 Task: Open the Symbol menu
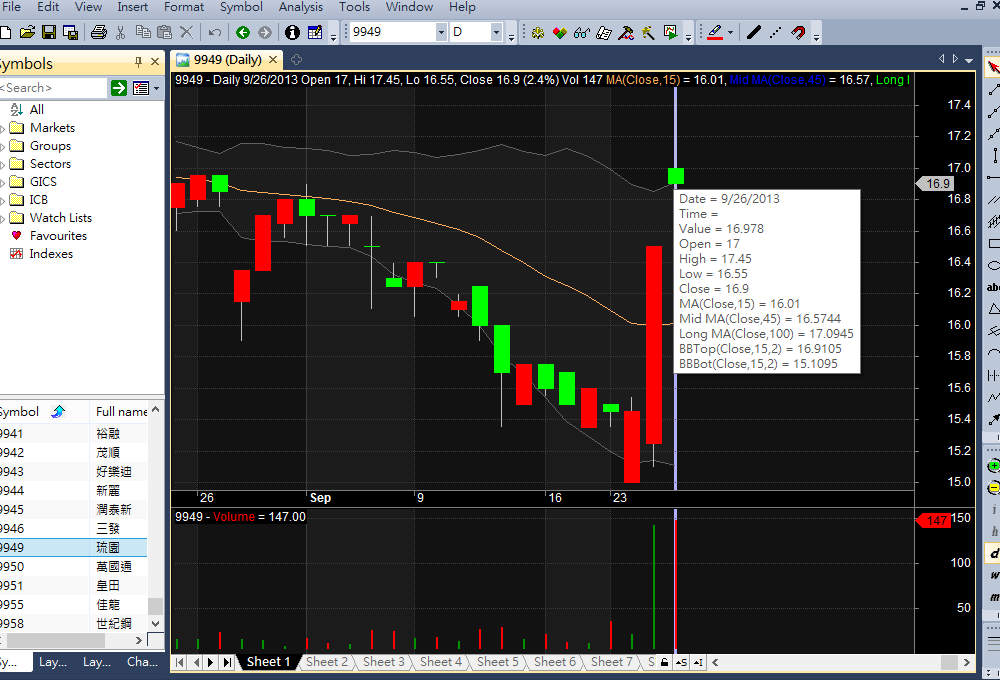click(x=241, y=7)
